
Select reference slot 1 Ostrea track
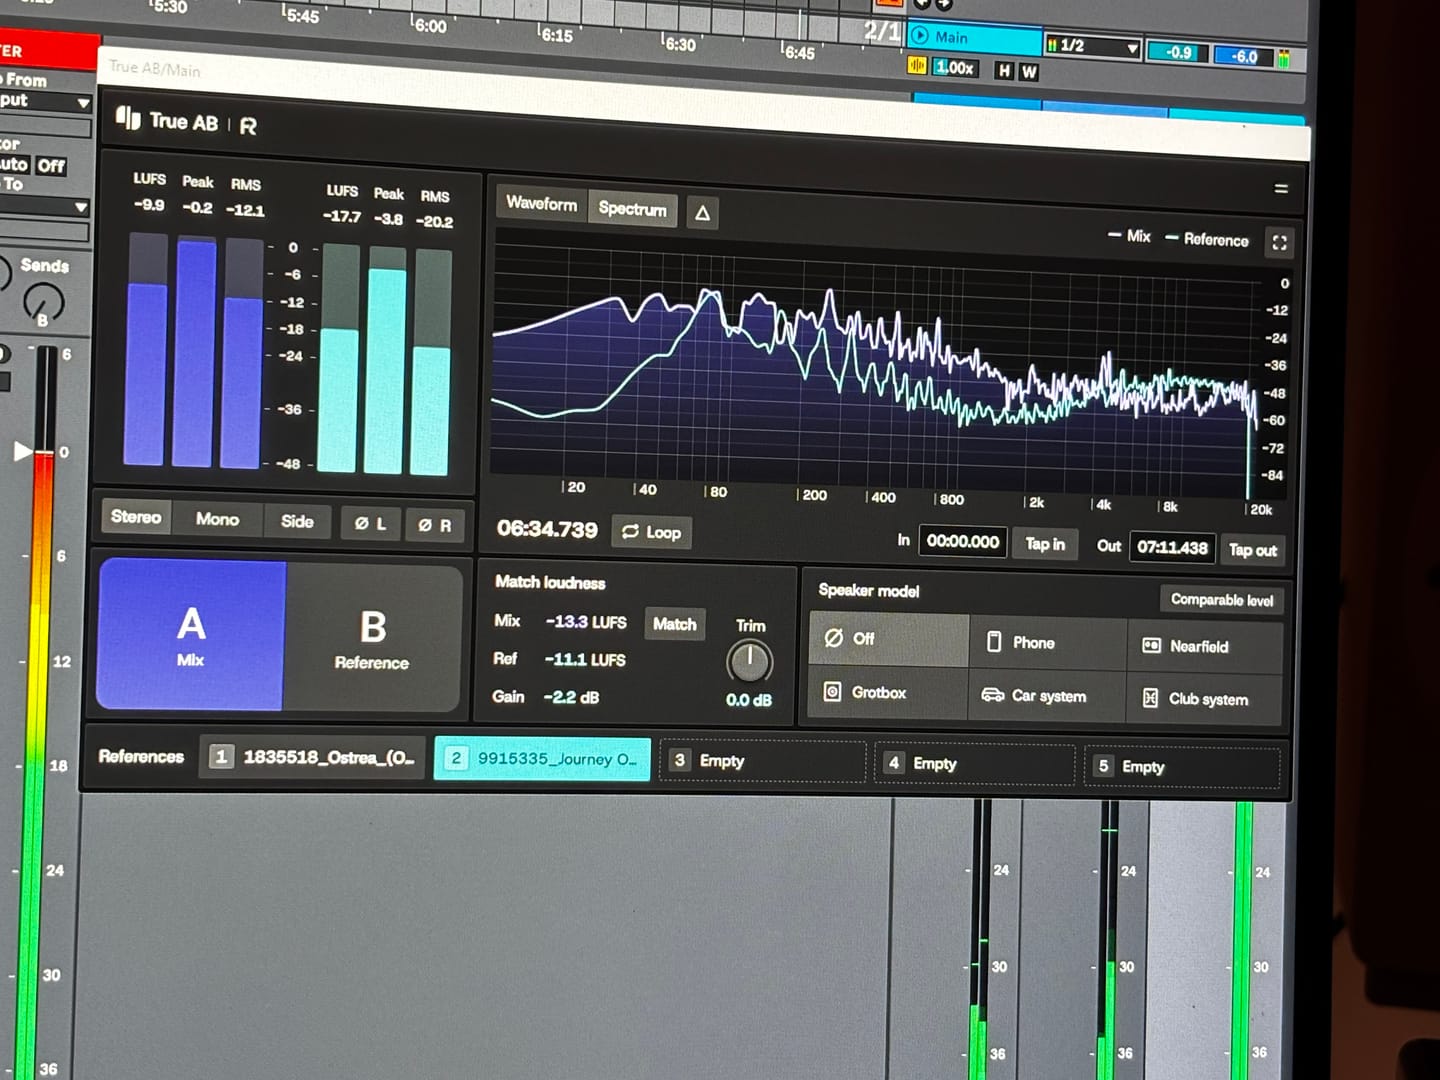click(x=313, y=757)
